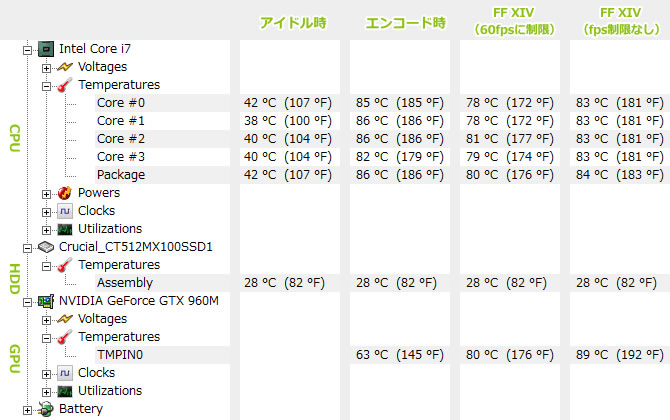Click Core #1 idle value 38 °C
The image size is (670, 420).
click(260, 121)
